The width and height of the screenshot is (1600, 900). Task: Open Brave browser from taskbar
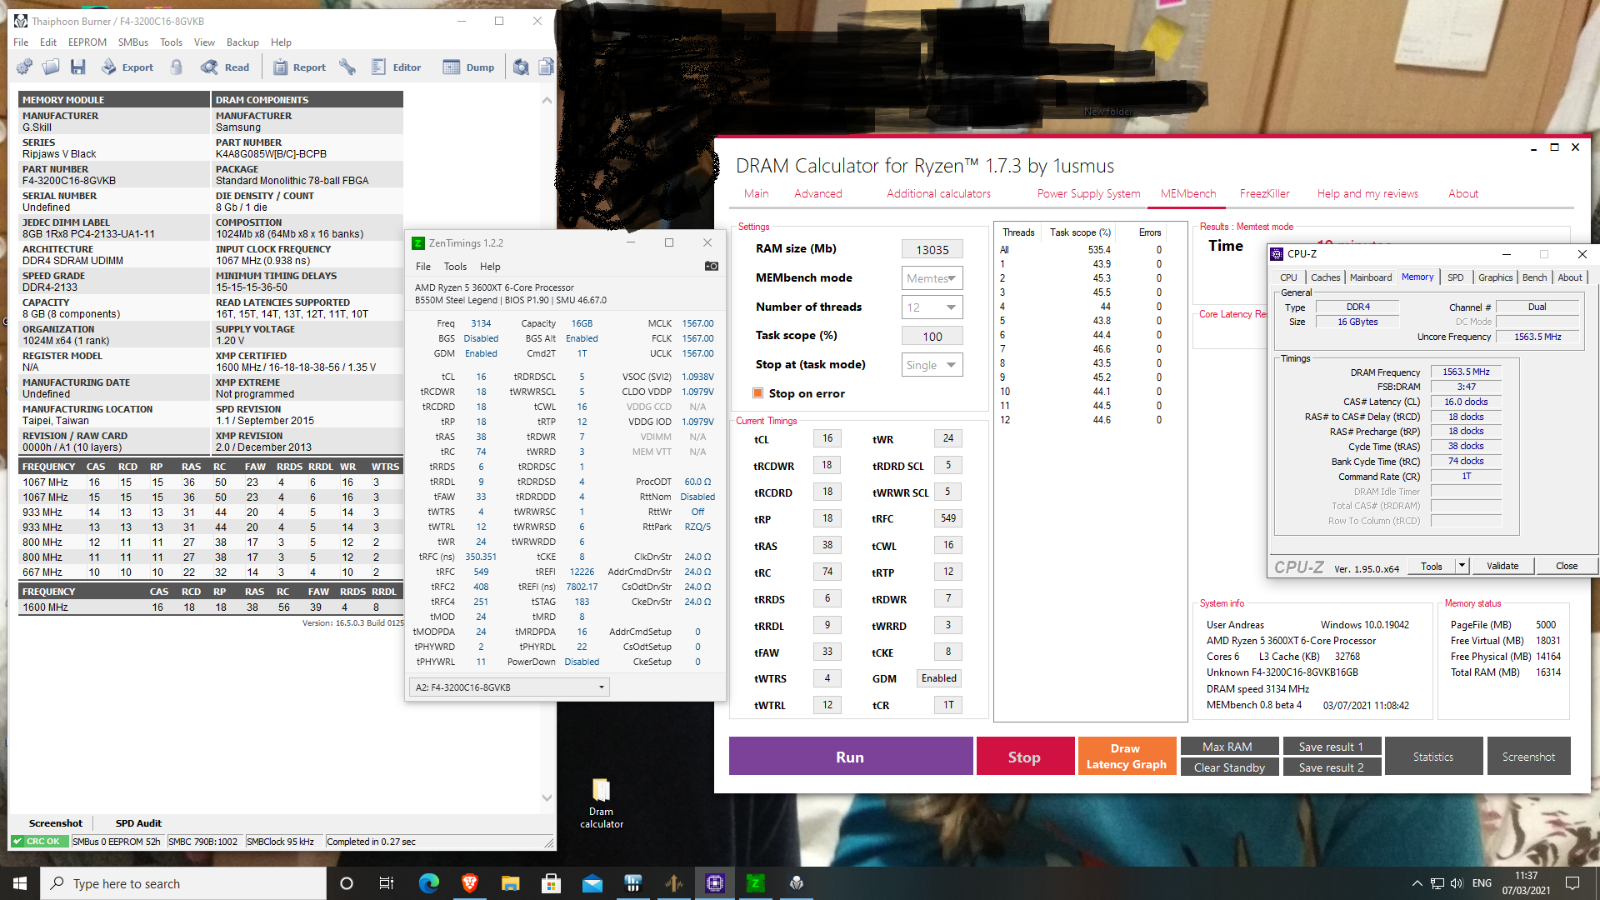click(x=470, y=883)
